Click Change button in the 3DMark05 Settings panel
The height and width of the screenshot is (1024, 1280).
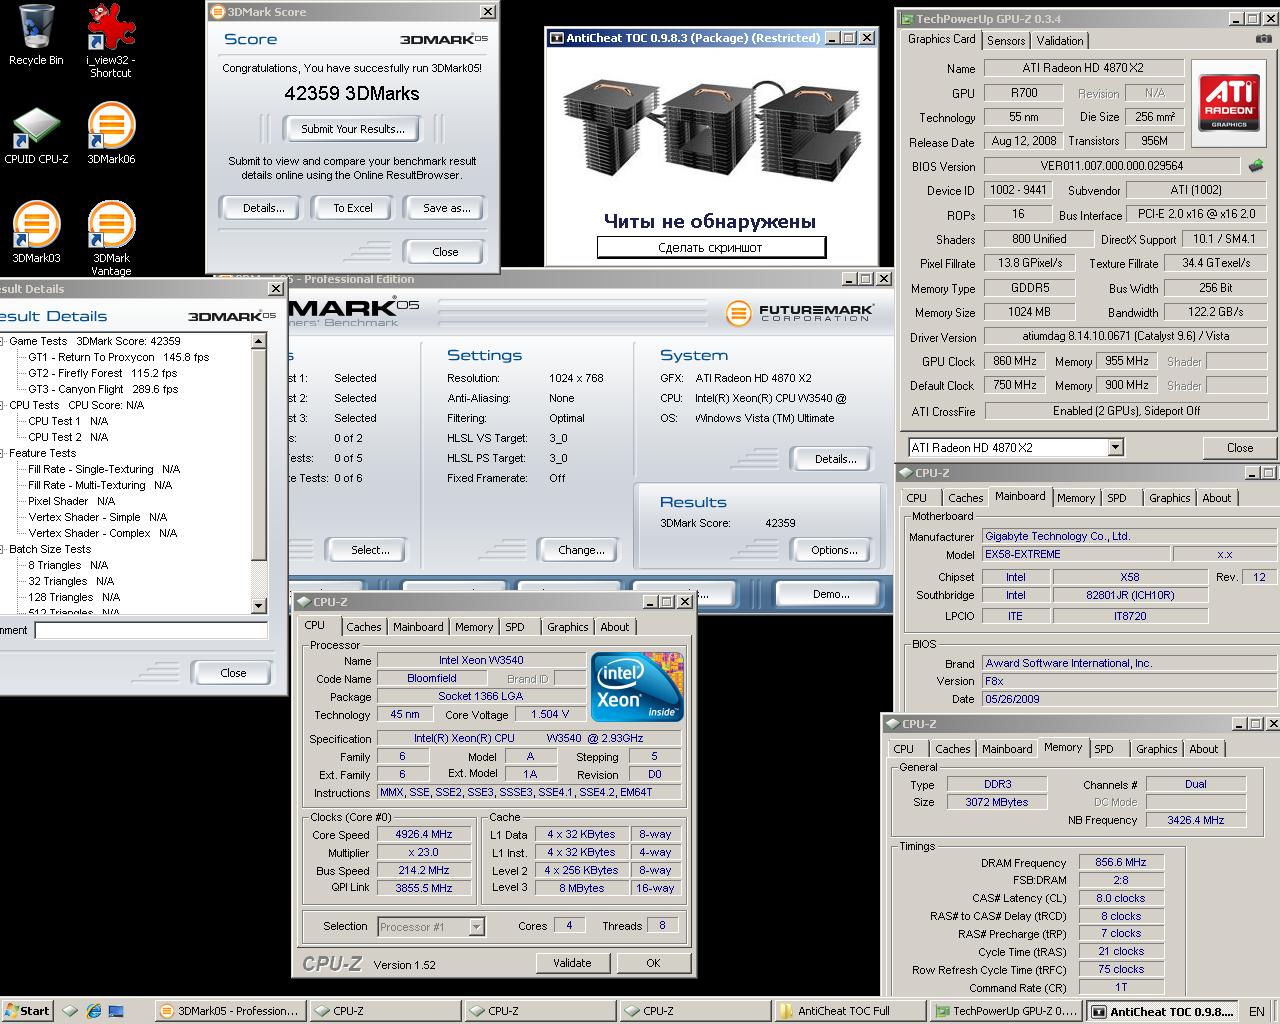click(581, 550)
